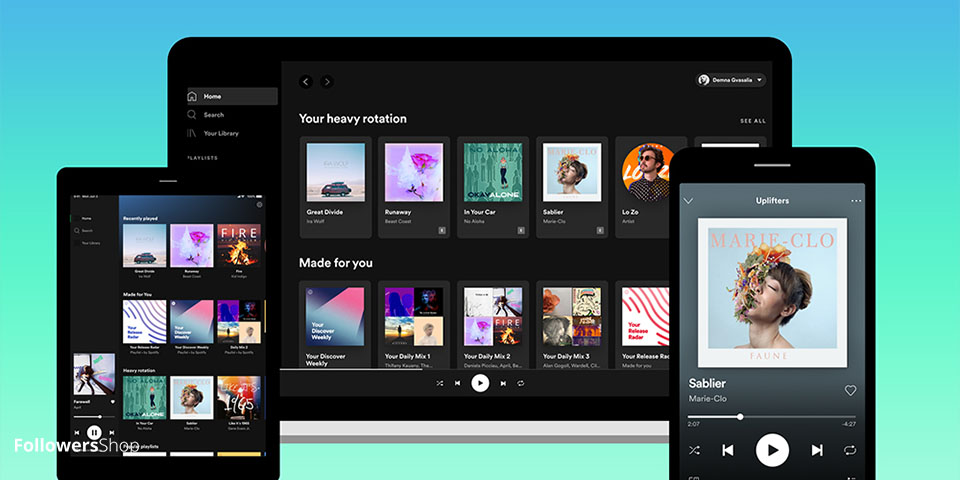Toggle repeat on the phone player
The width and height of the screenshot is (960, 480).
coord(850,451)
